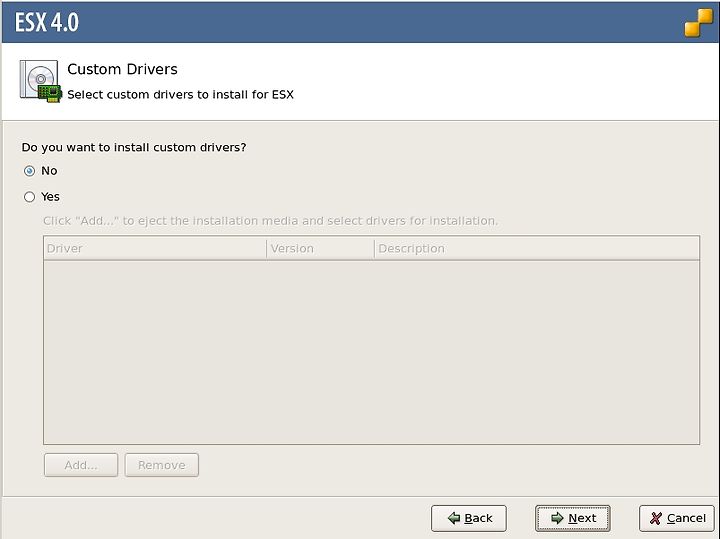
Task: Click the VMware logo icon in header
Action: coord(698,22)
